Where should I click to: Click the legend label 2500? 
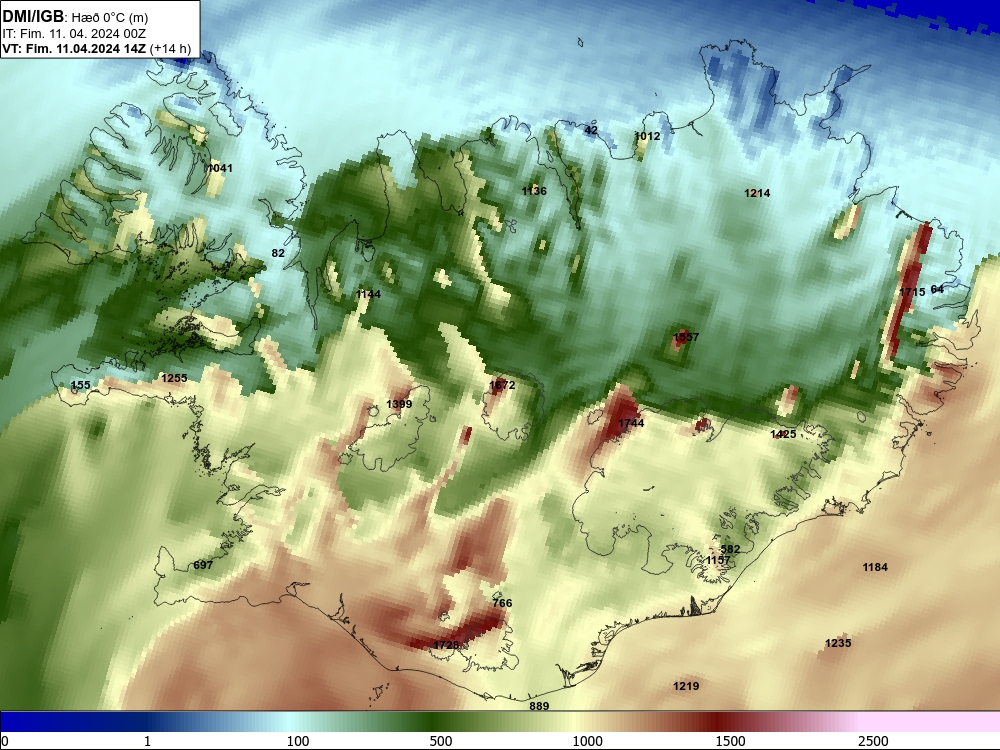pyautogui.click(x=873, y=741)
